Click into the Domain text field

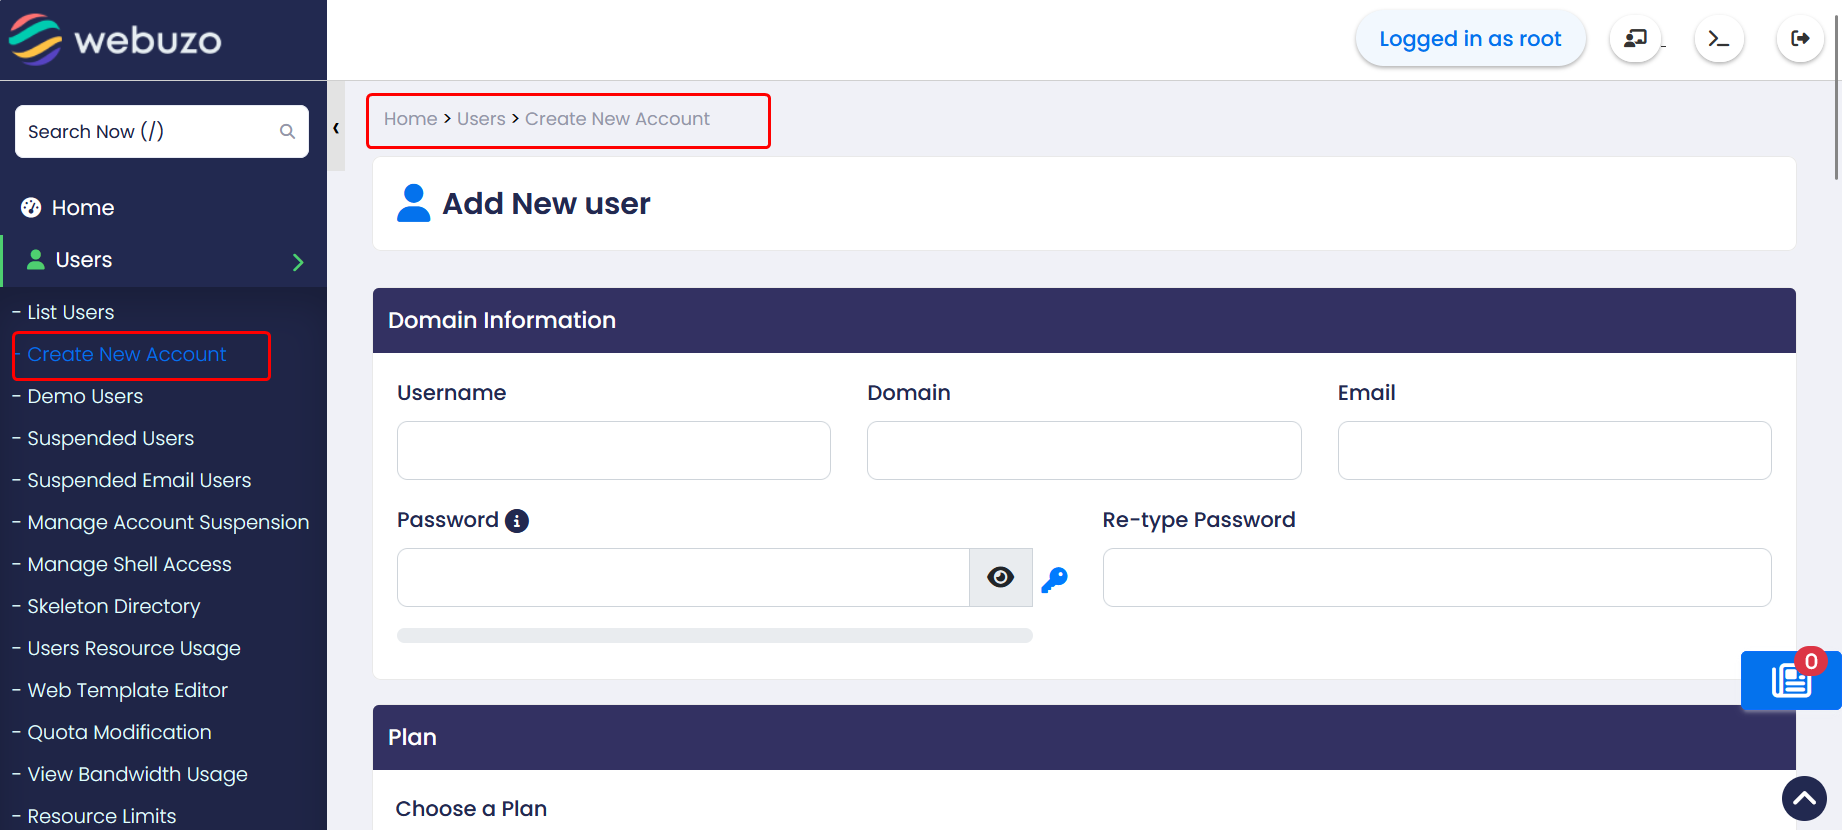[x=1083, y=451]
